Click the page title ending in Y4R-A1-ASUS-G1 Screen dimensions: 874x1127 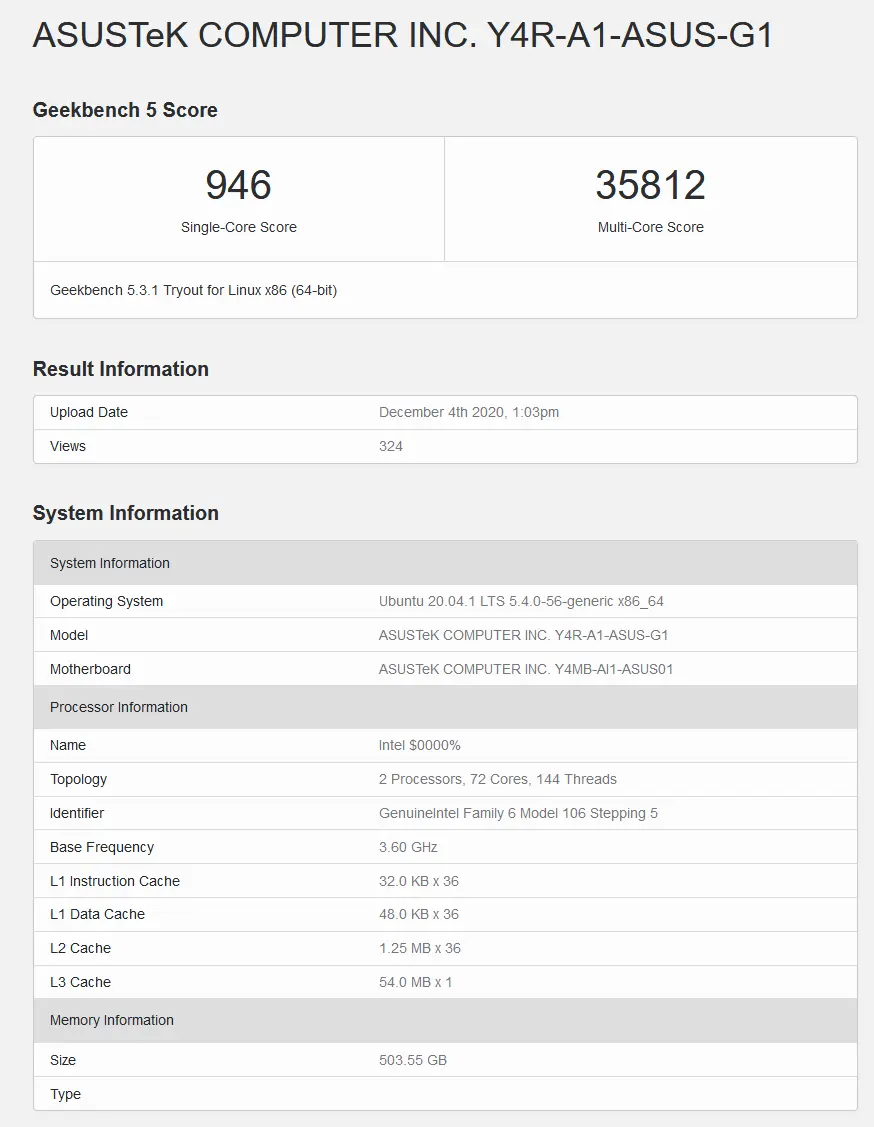(402, 35)
